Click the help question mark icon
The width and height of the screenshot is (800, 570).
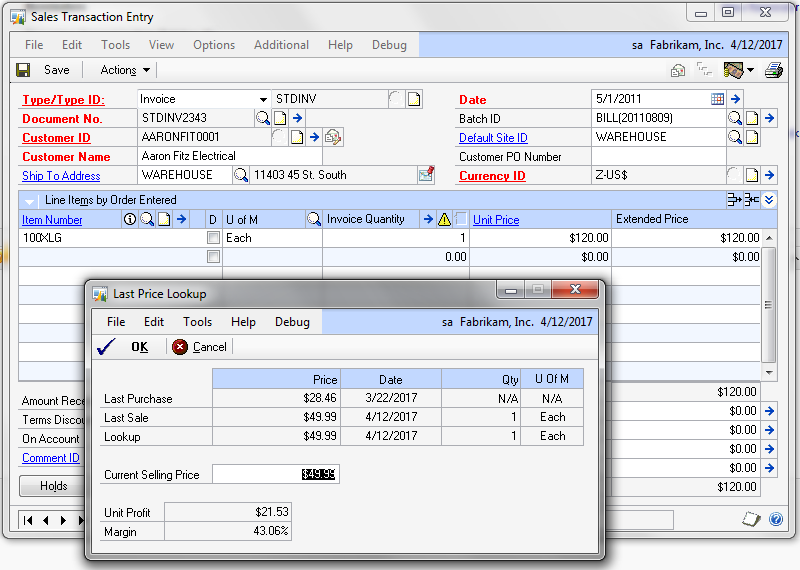point(776,519)
